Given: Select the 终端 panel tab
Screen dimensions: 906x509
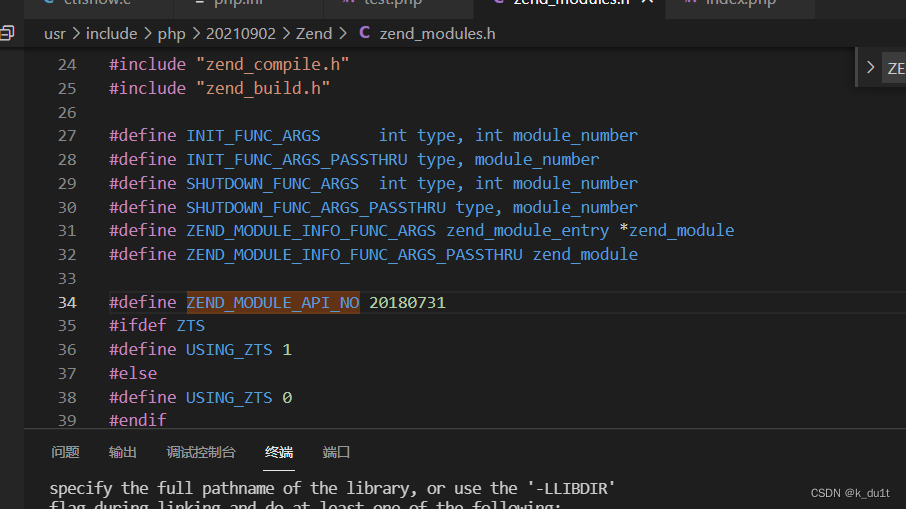Looking at the screenshot, I should pyautogui.click(x=279, y=452).
